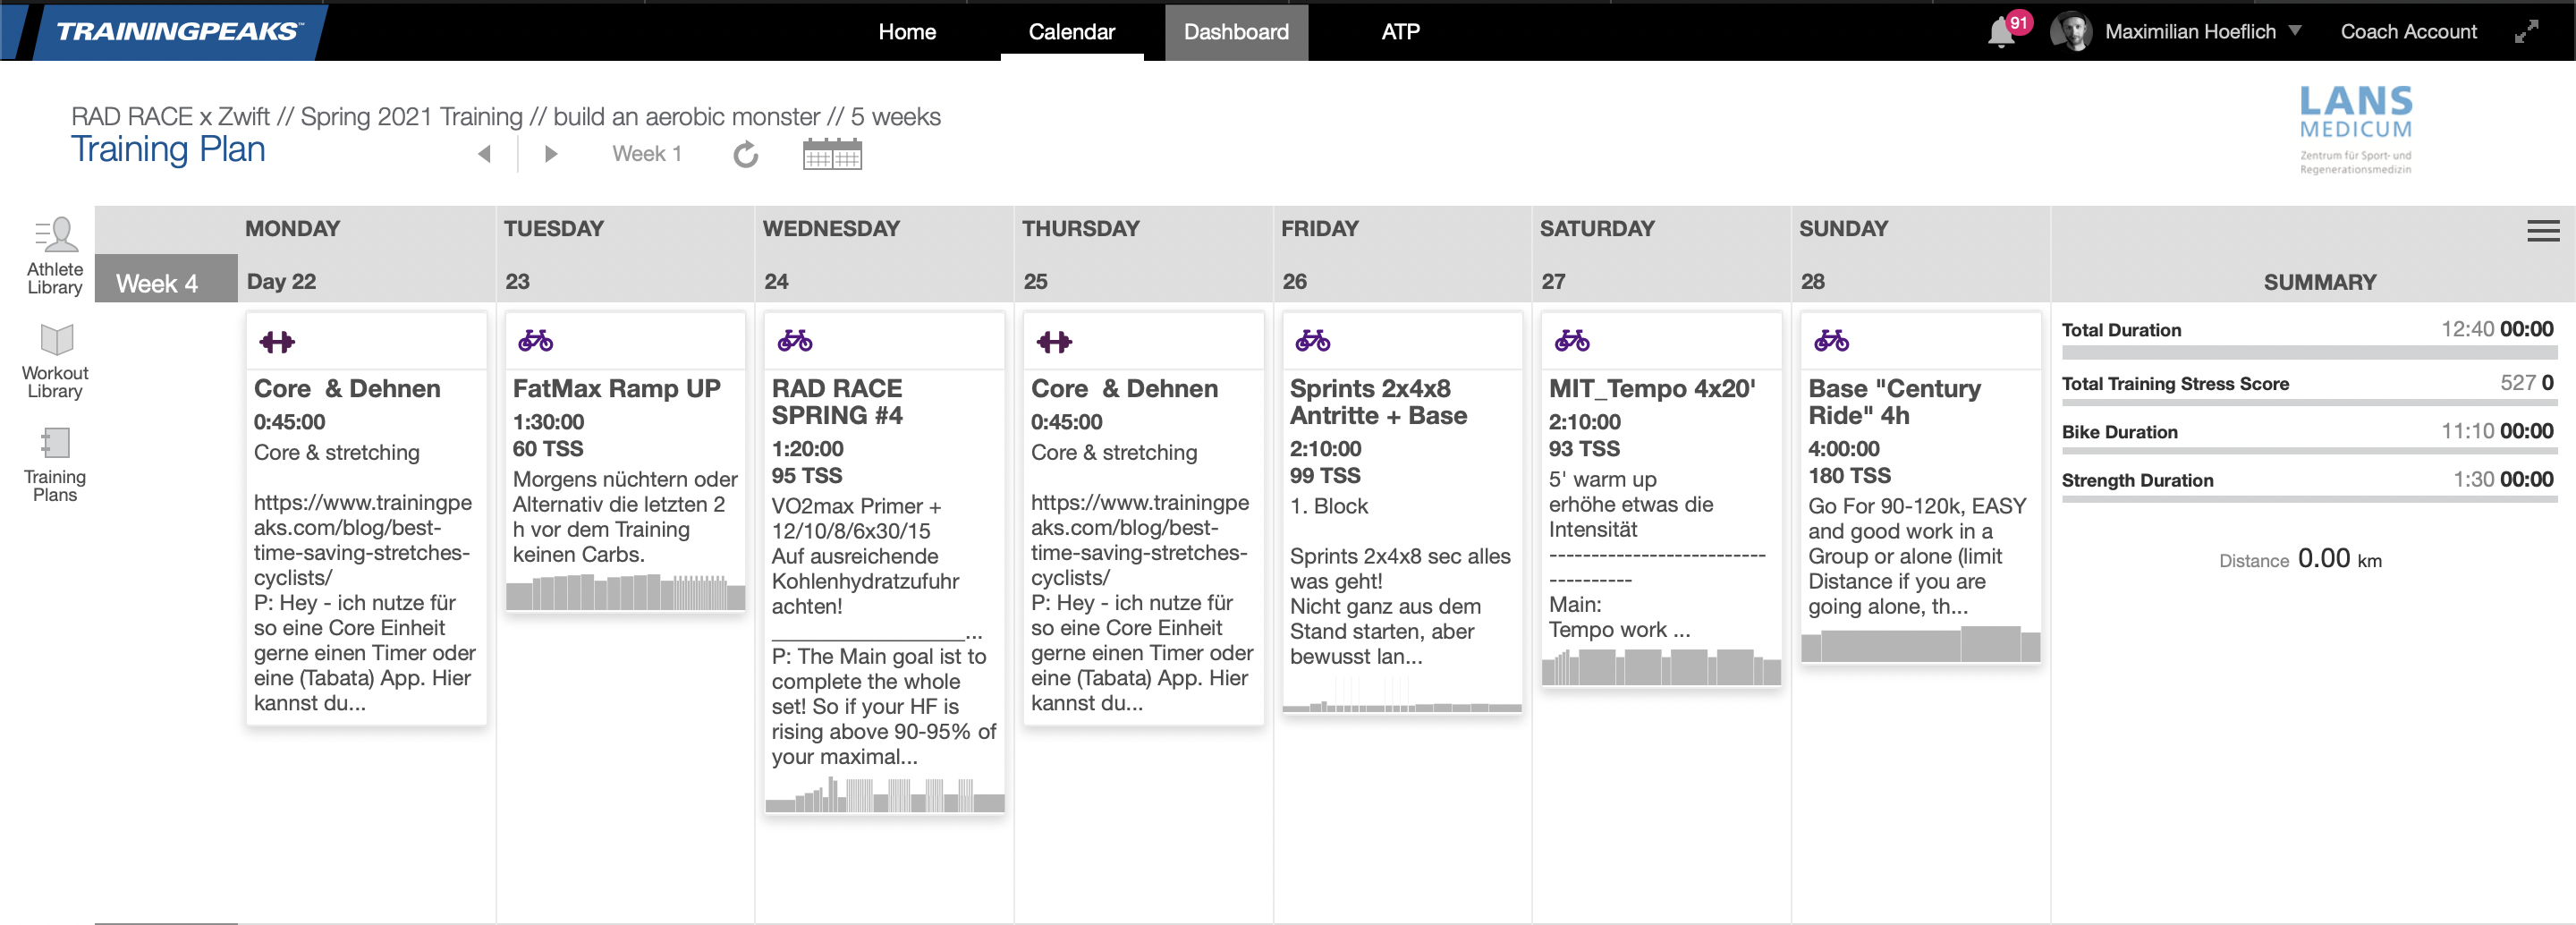
Task: Click strength icon on Monday Core workout
Action: click(x=277, y=342)
